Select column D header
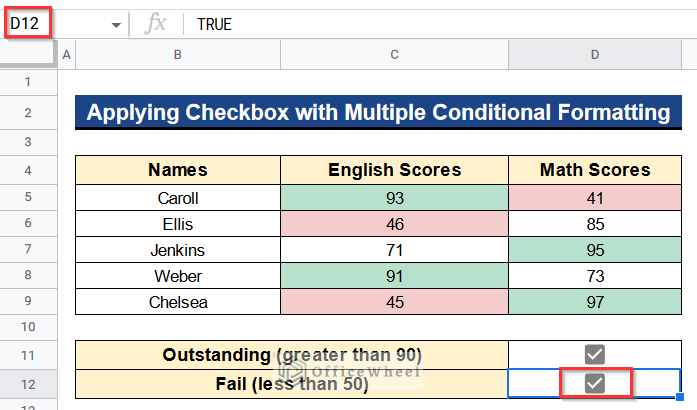This screenshot has height=410, width=697. click(x=595, y=55)
